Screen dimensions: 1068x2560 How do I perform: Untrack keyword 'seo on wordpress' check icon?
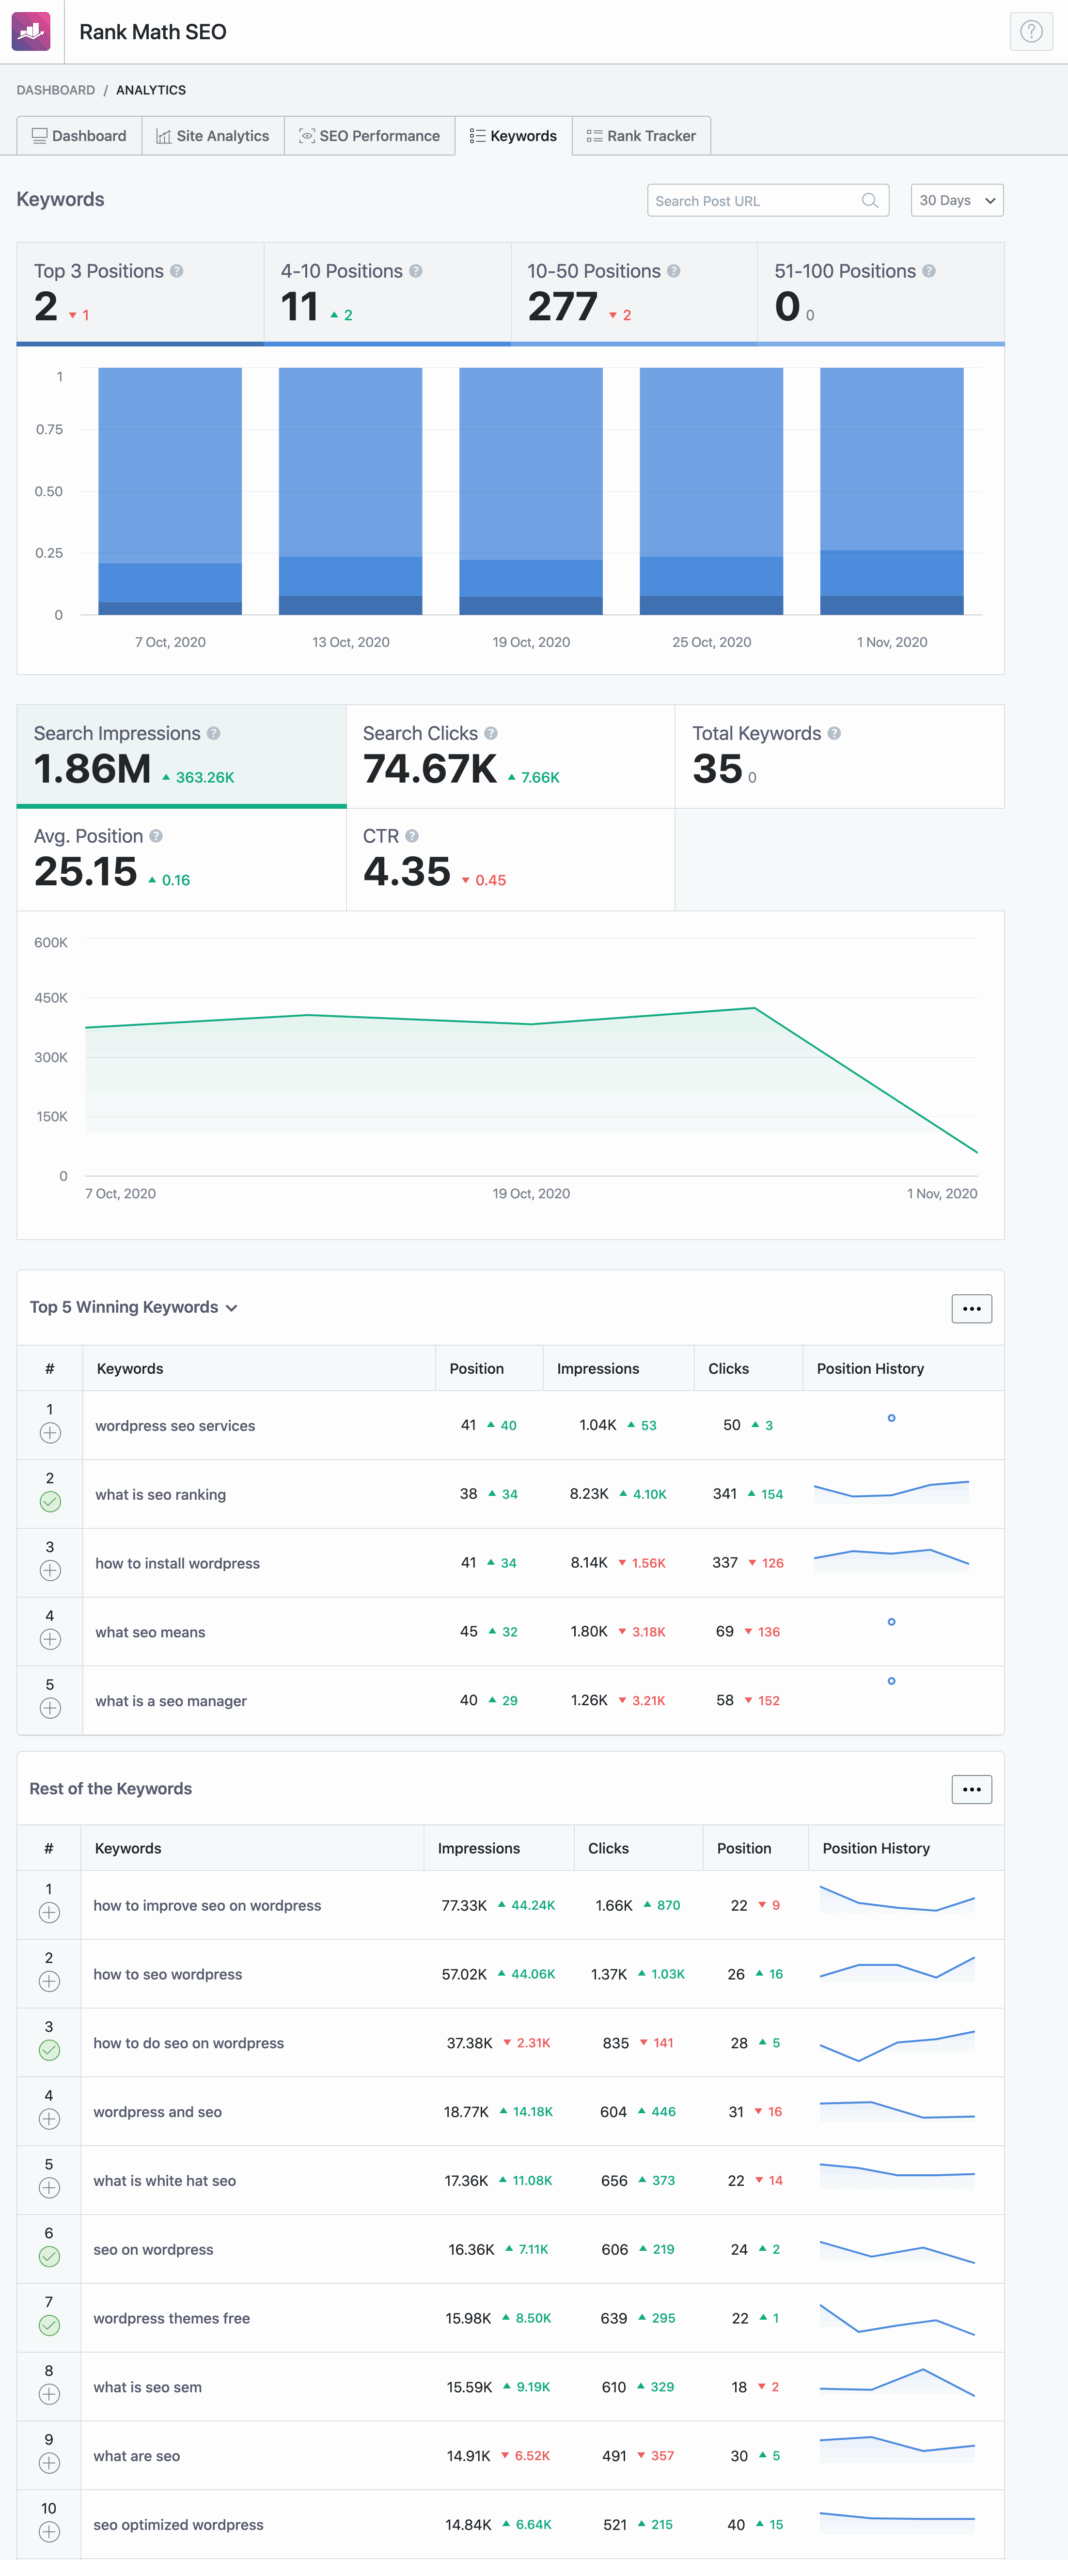click(x=49, y=2257)
